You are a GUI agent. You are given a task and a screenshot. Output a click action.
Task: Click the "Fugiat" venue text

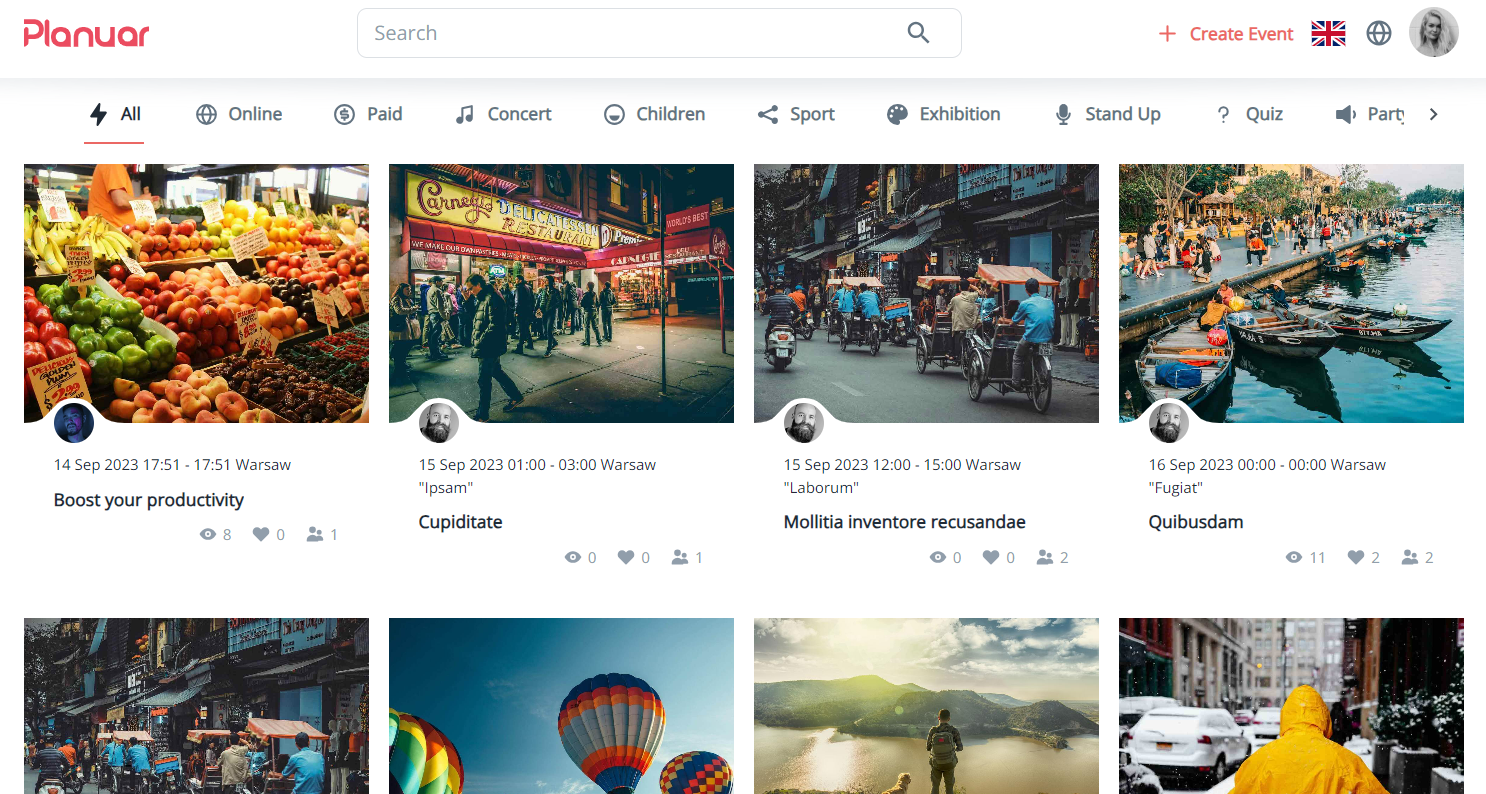[1176, 488]
